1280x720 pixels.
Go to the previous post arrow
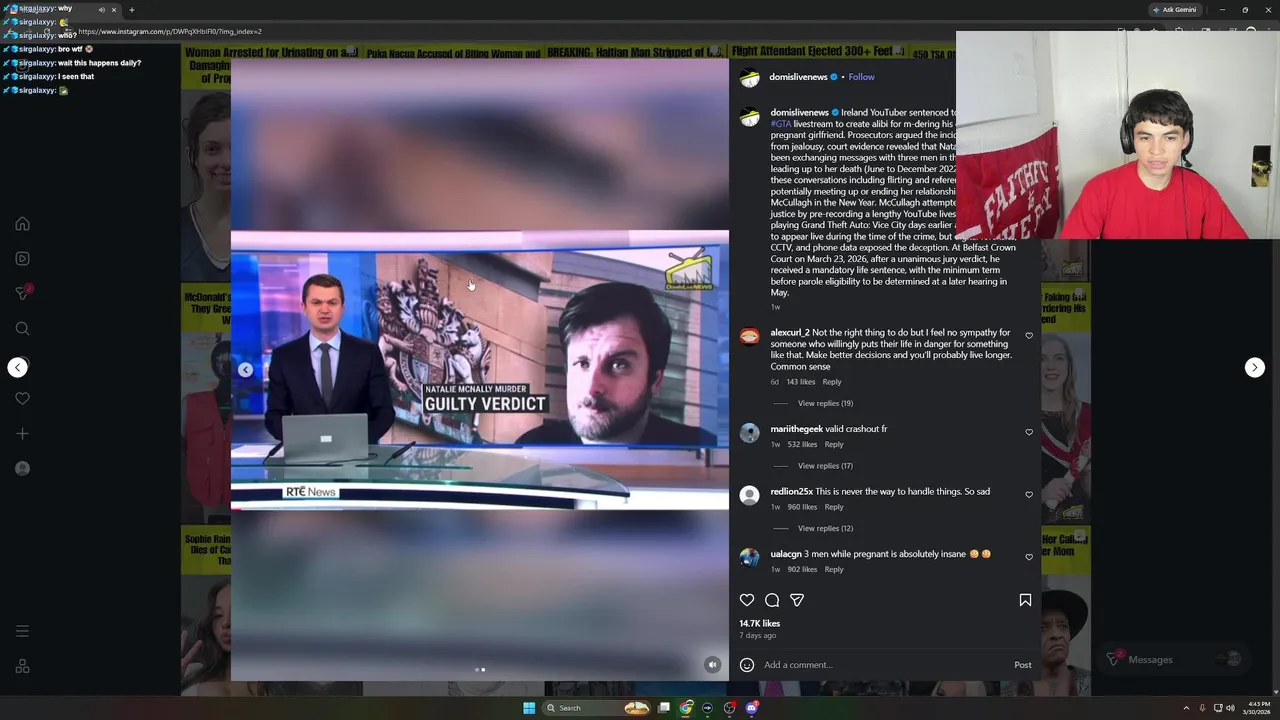(x=17, y=367)
